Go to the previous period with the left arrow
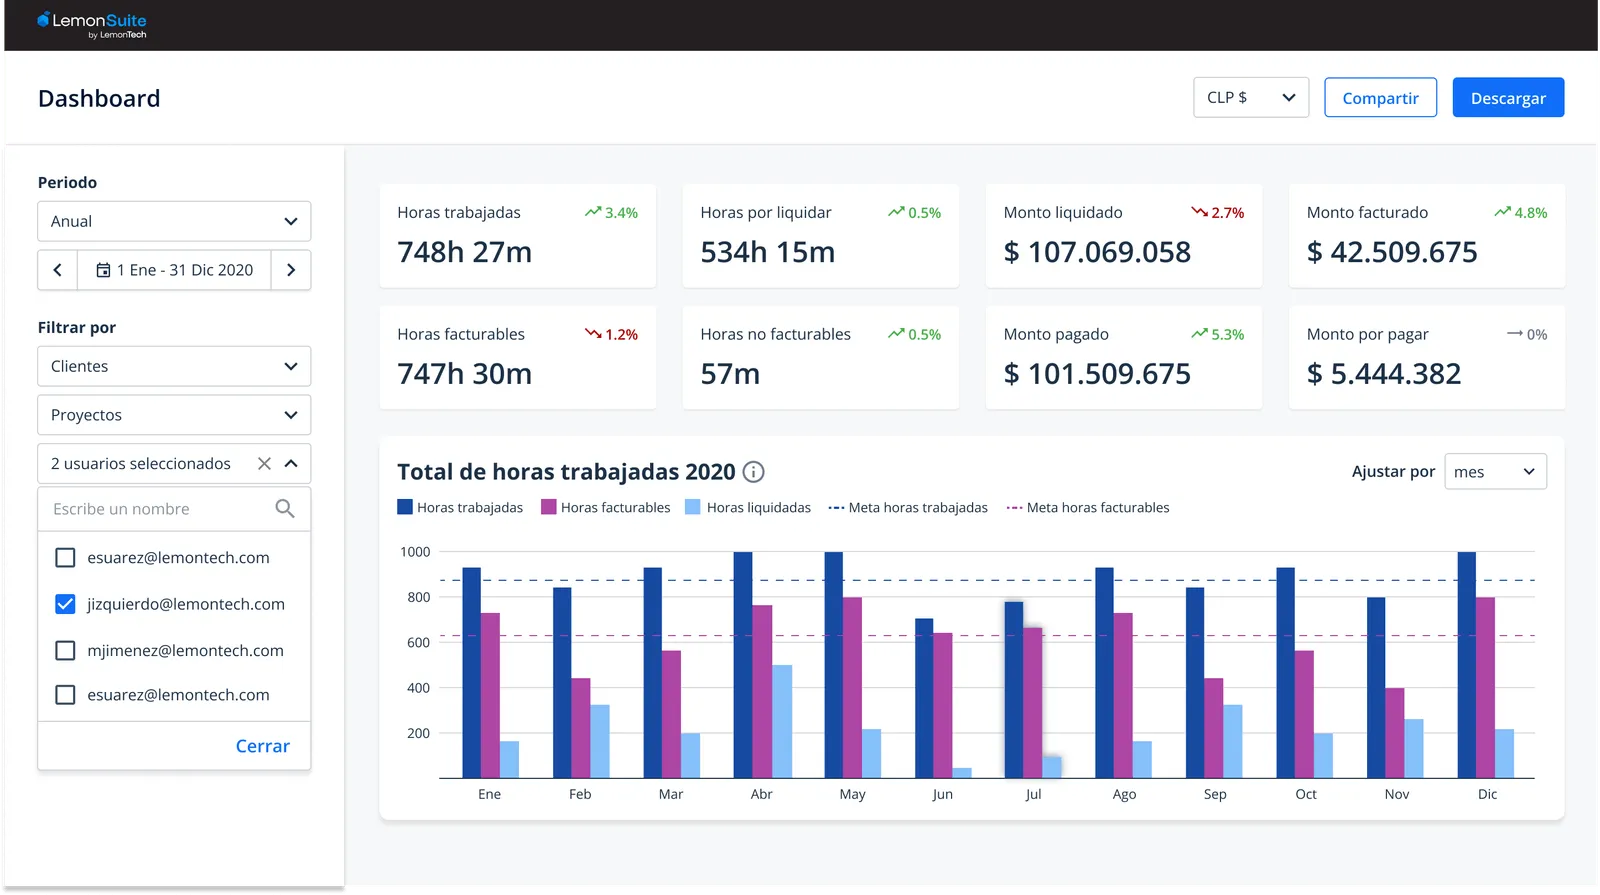1600x895 pixels. tap(58, 270)
